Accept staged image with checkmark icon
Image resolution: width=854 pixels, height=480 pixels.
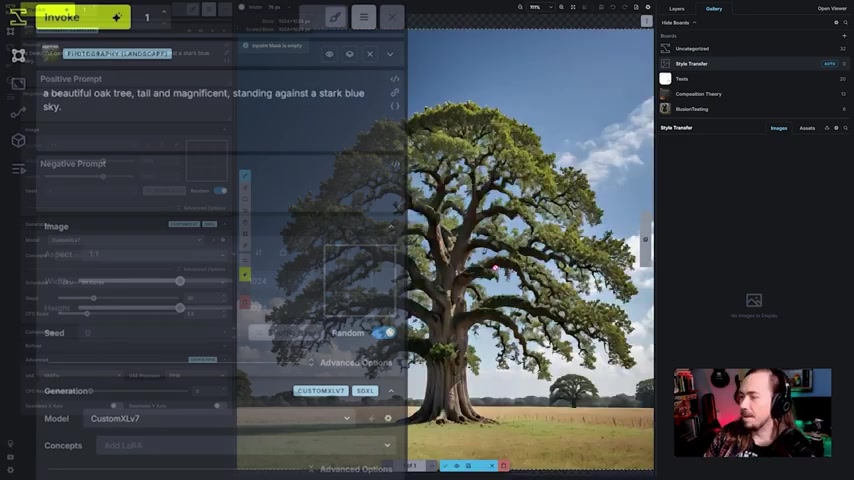pyautogui.click(x=446, y=466)
